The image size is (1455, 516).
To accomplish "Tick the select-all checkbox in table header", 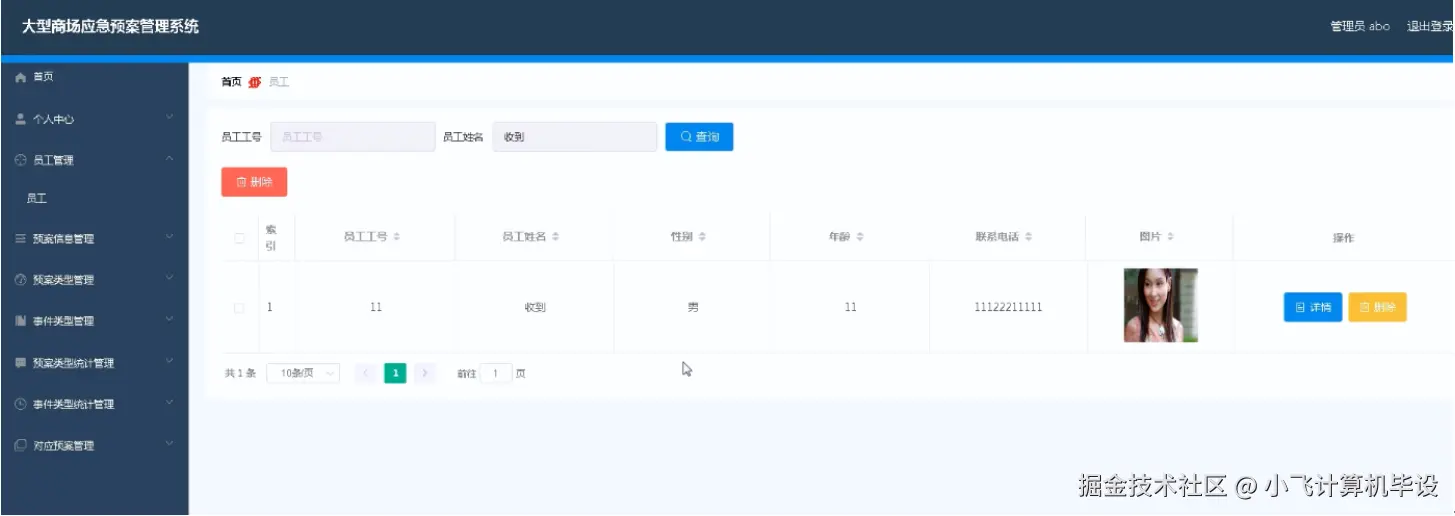I will point(239,238).
